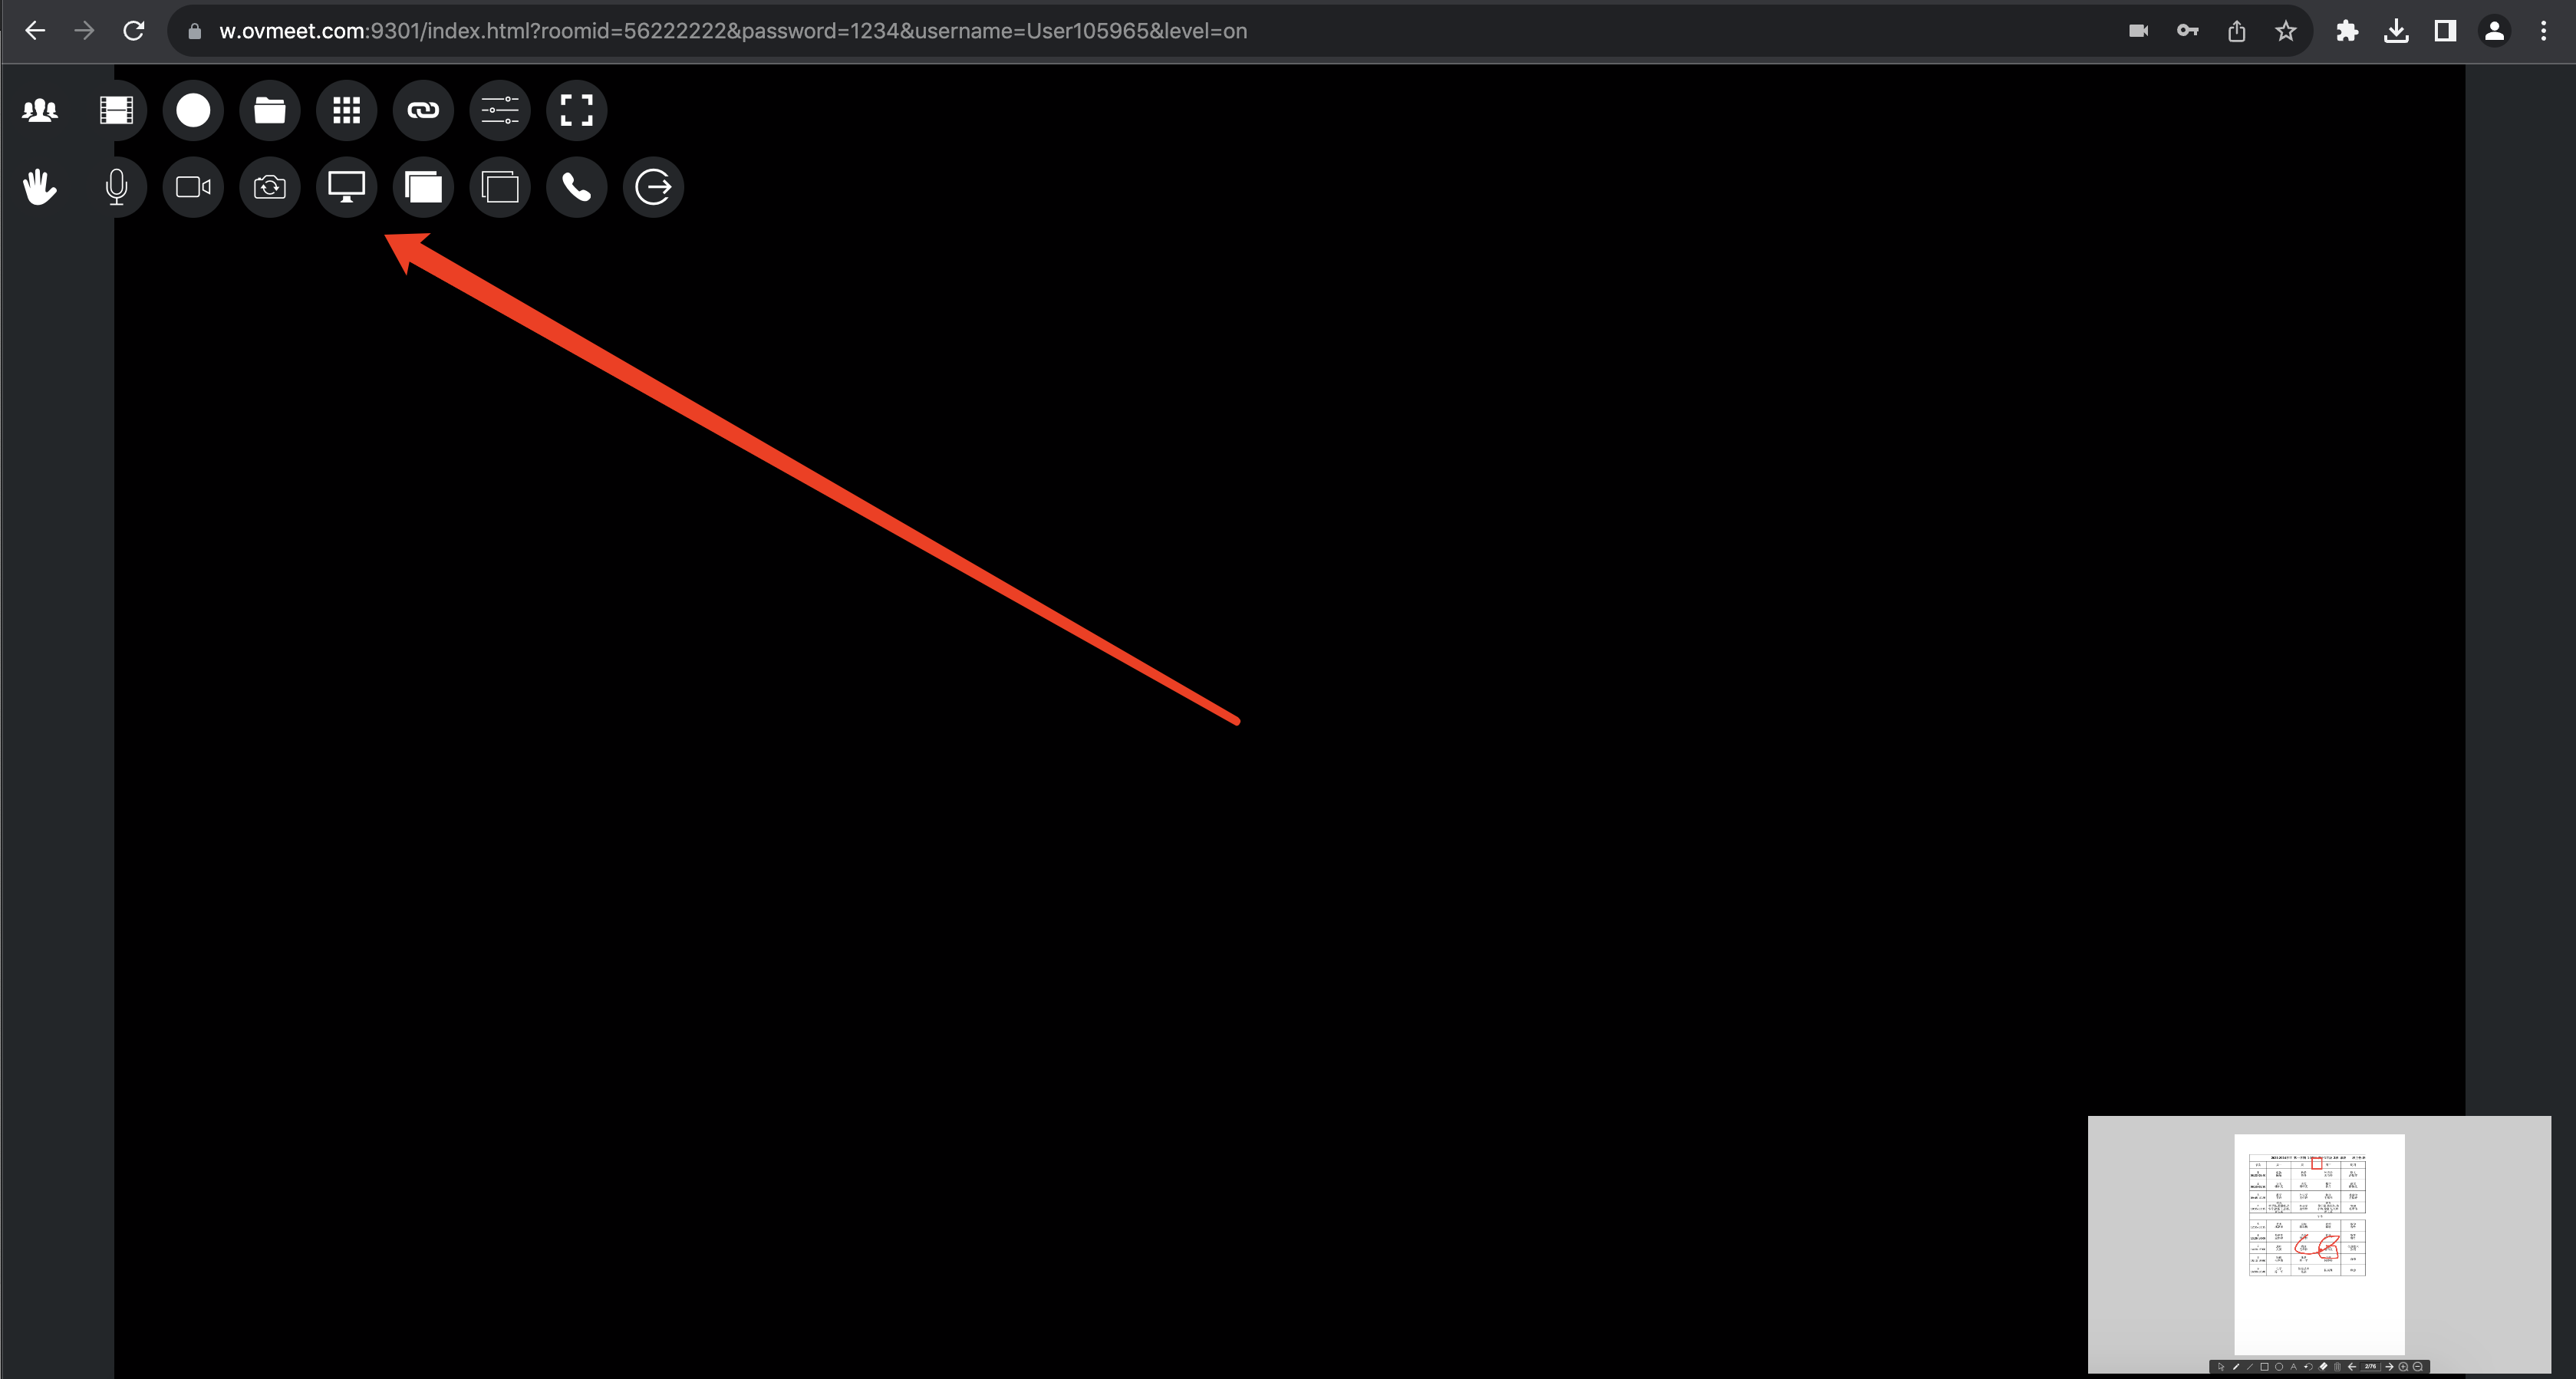The width and height of the screenshot is (2576, 1379).
Task: Enable the video camera
Action: pos(193,187)
